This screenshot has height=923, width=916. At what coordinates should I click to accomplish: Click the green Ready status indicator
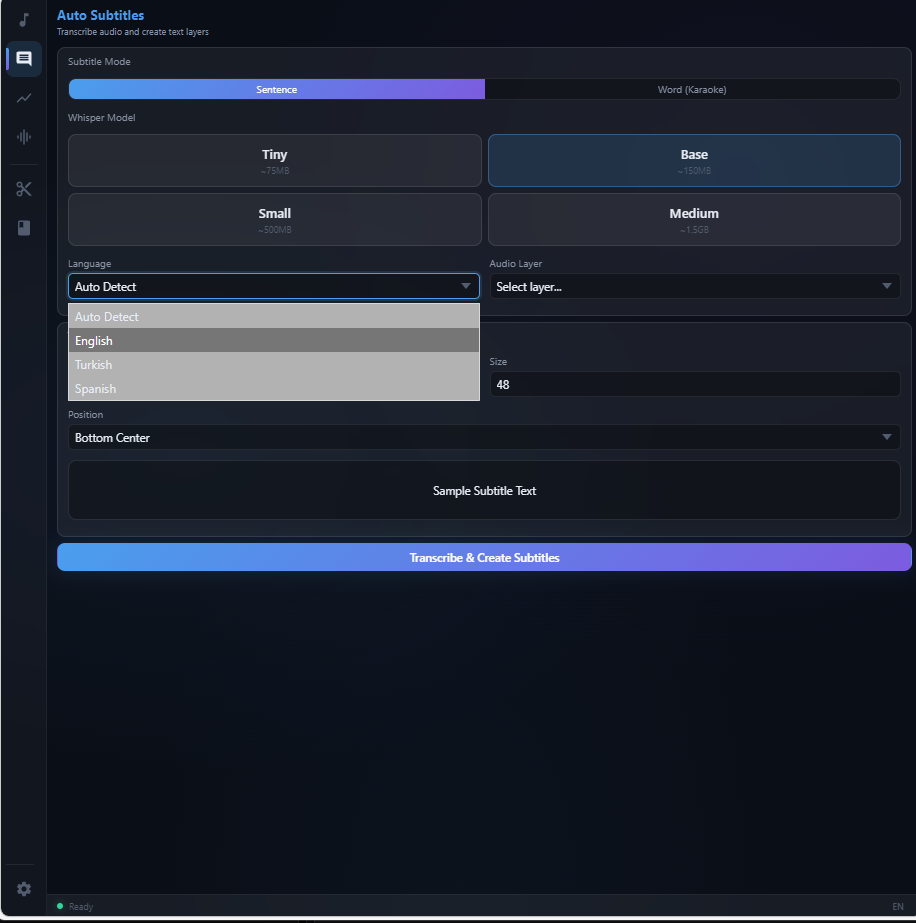(x=60, y=906)
